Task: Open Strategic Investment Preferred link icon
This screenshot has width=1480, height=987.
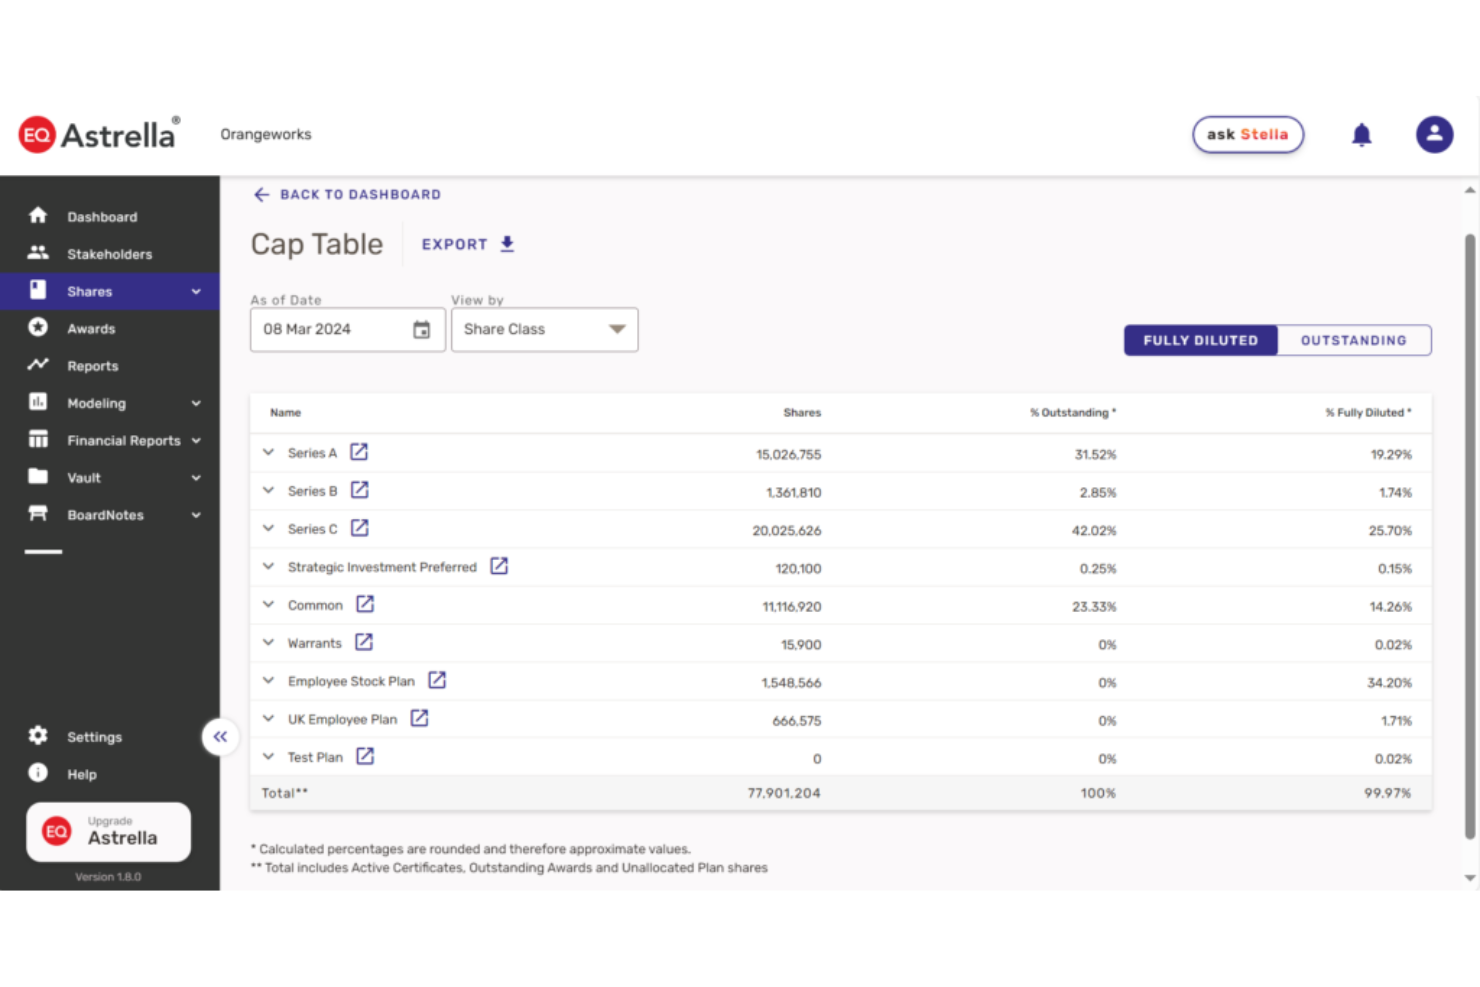Action: point(499,566)
